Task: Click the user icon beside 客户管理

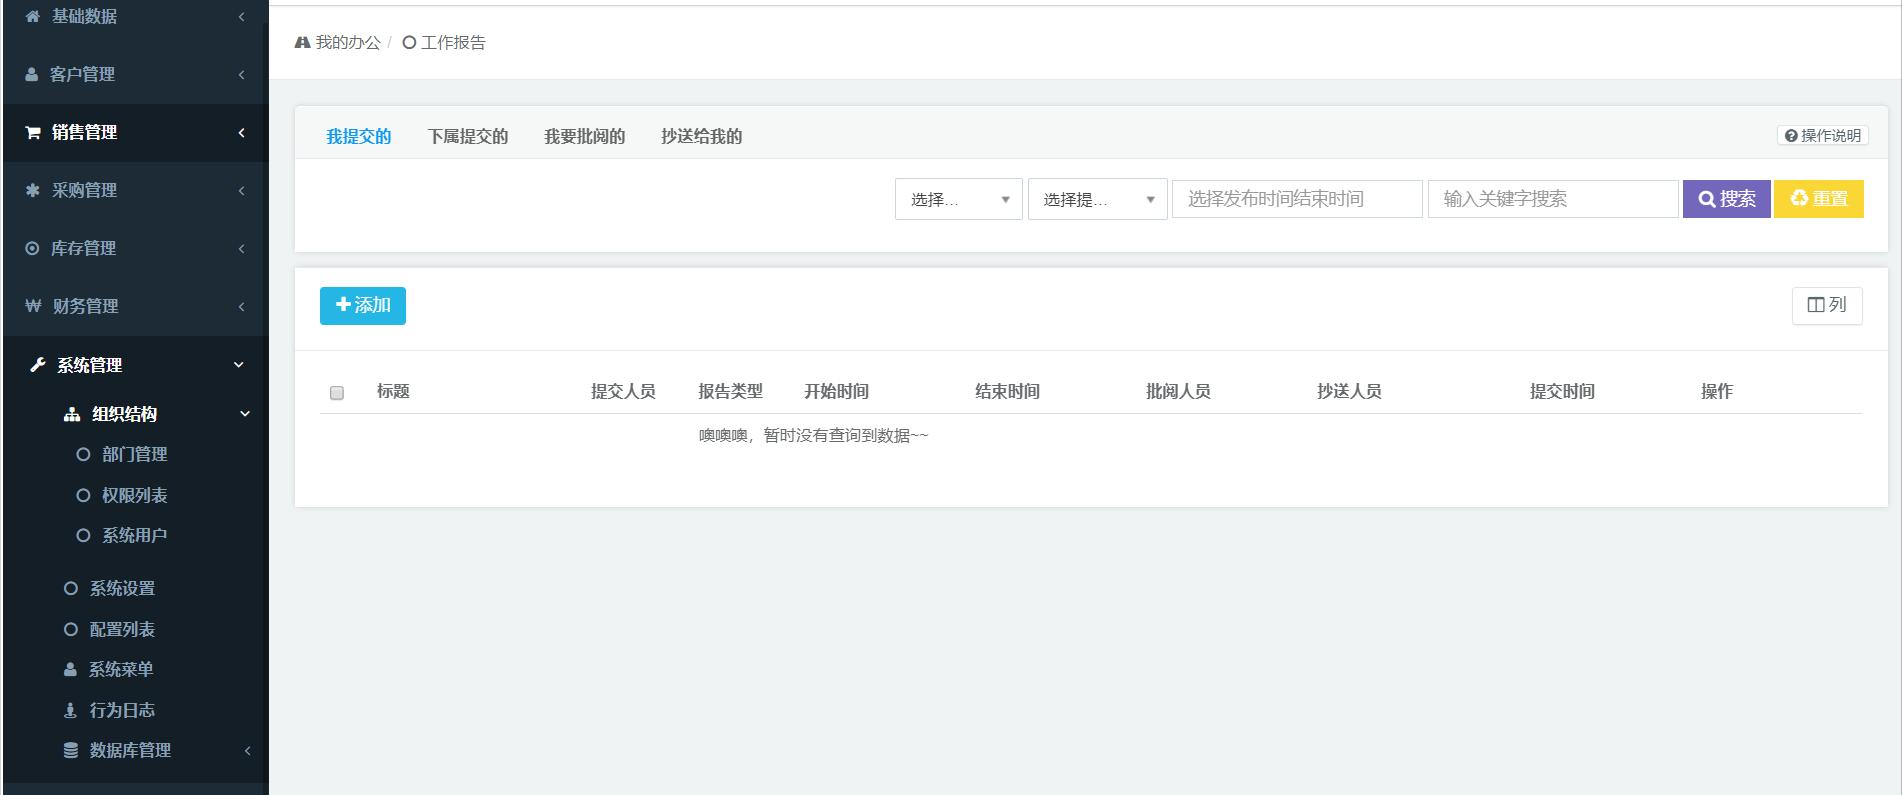Action: click(31, 75)
